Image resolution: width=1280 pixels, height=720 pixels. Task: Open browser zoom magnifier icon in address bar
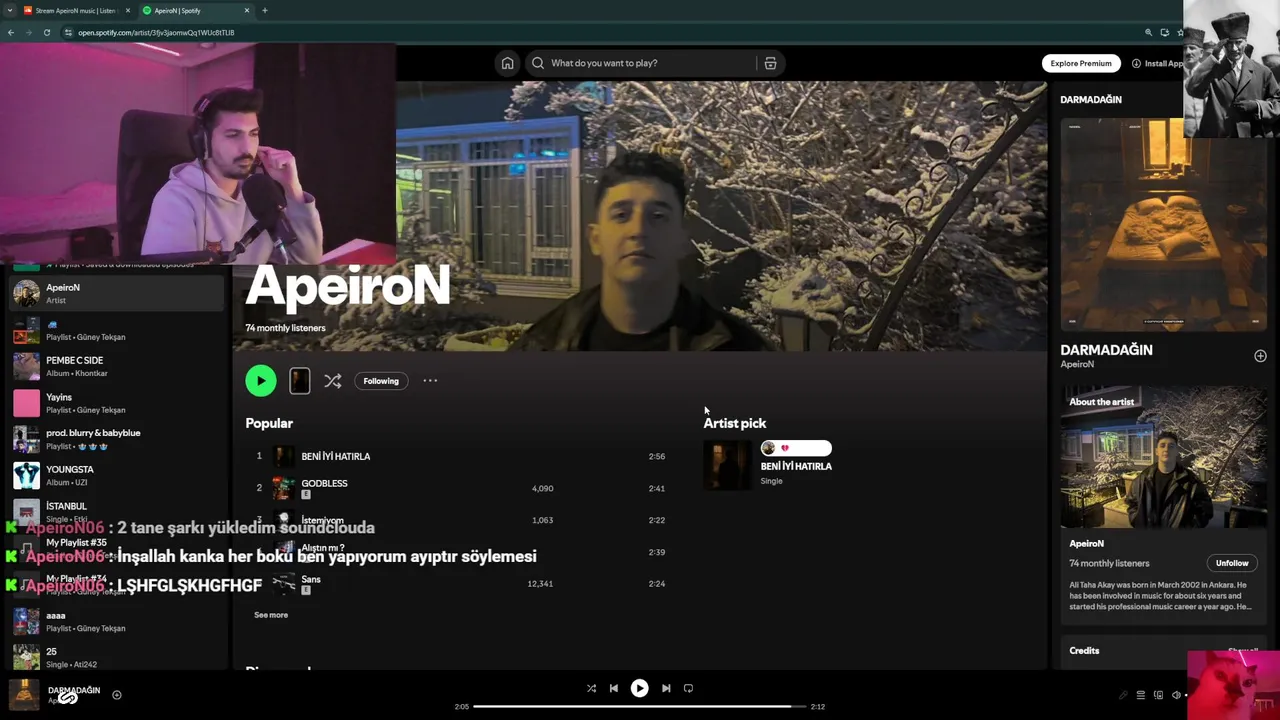pos(1148,32)
